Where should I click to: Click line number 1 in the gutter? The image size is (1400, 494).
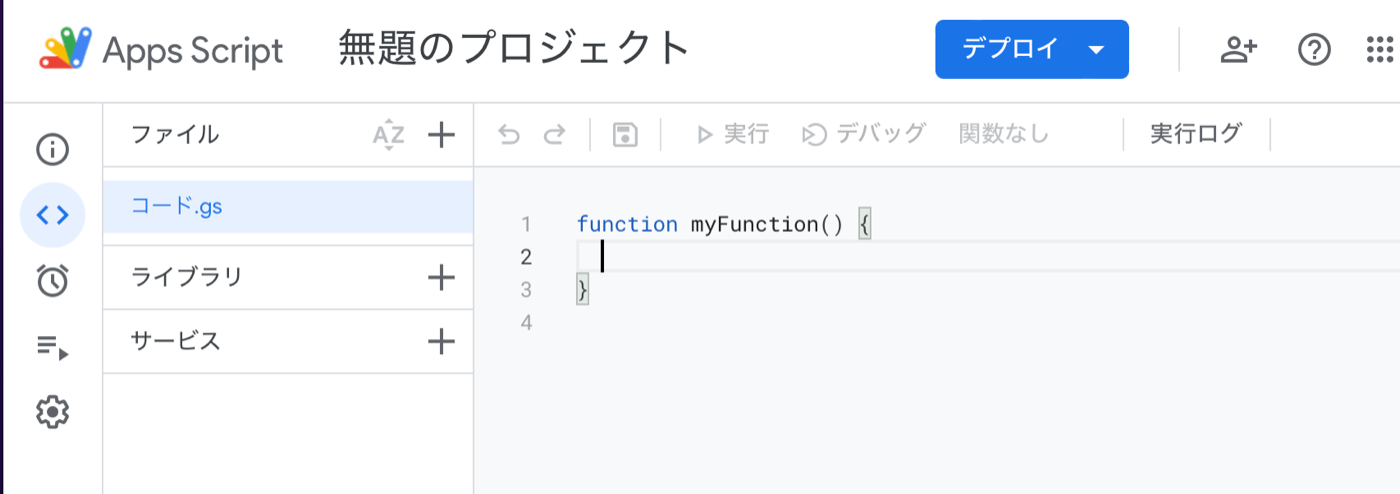526,224
